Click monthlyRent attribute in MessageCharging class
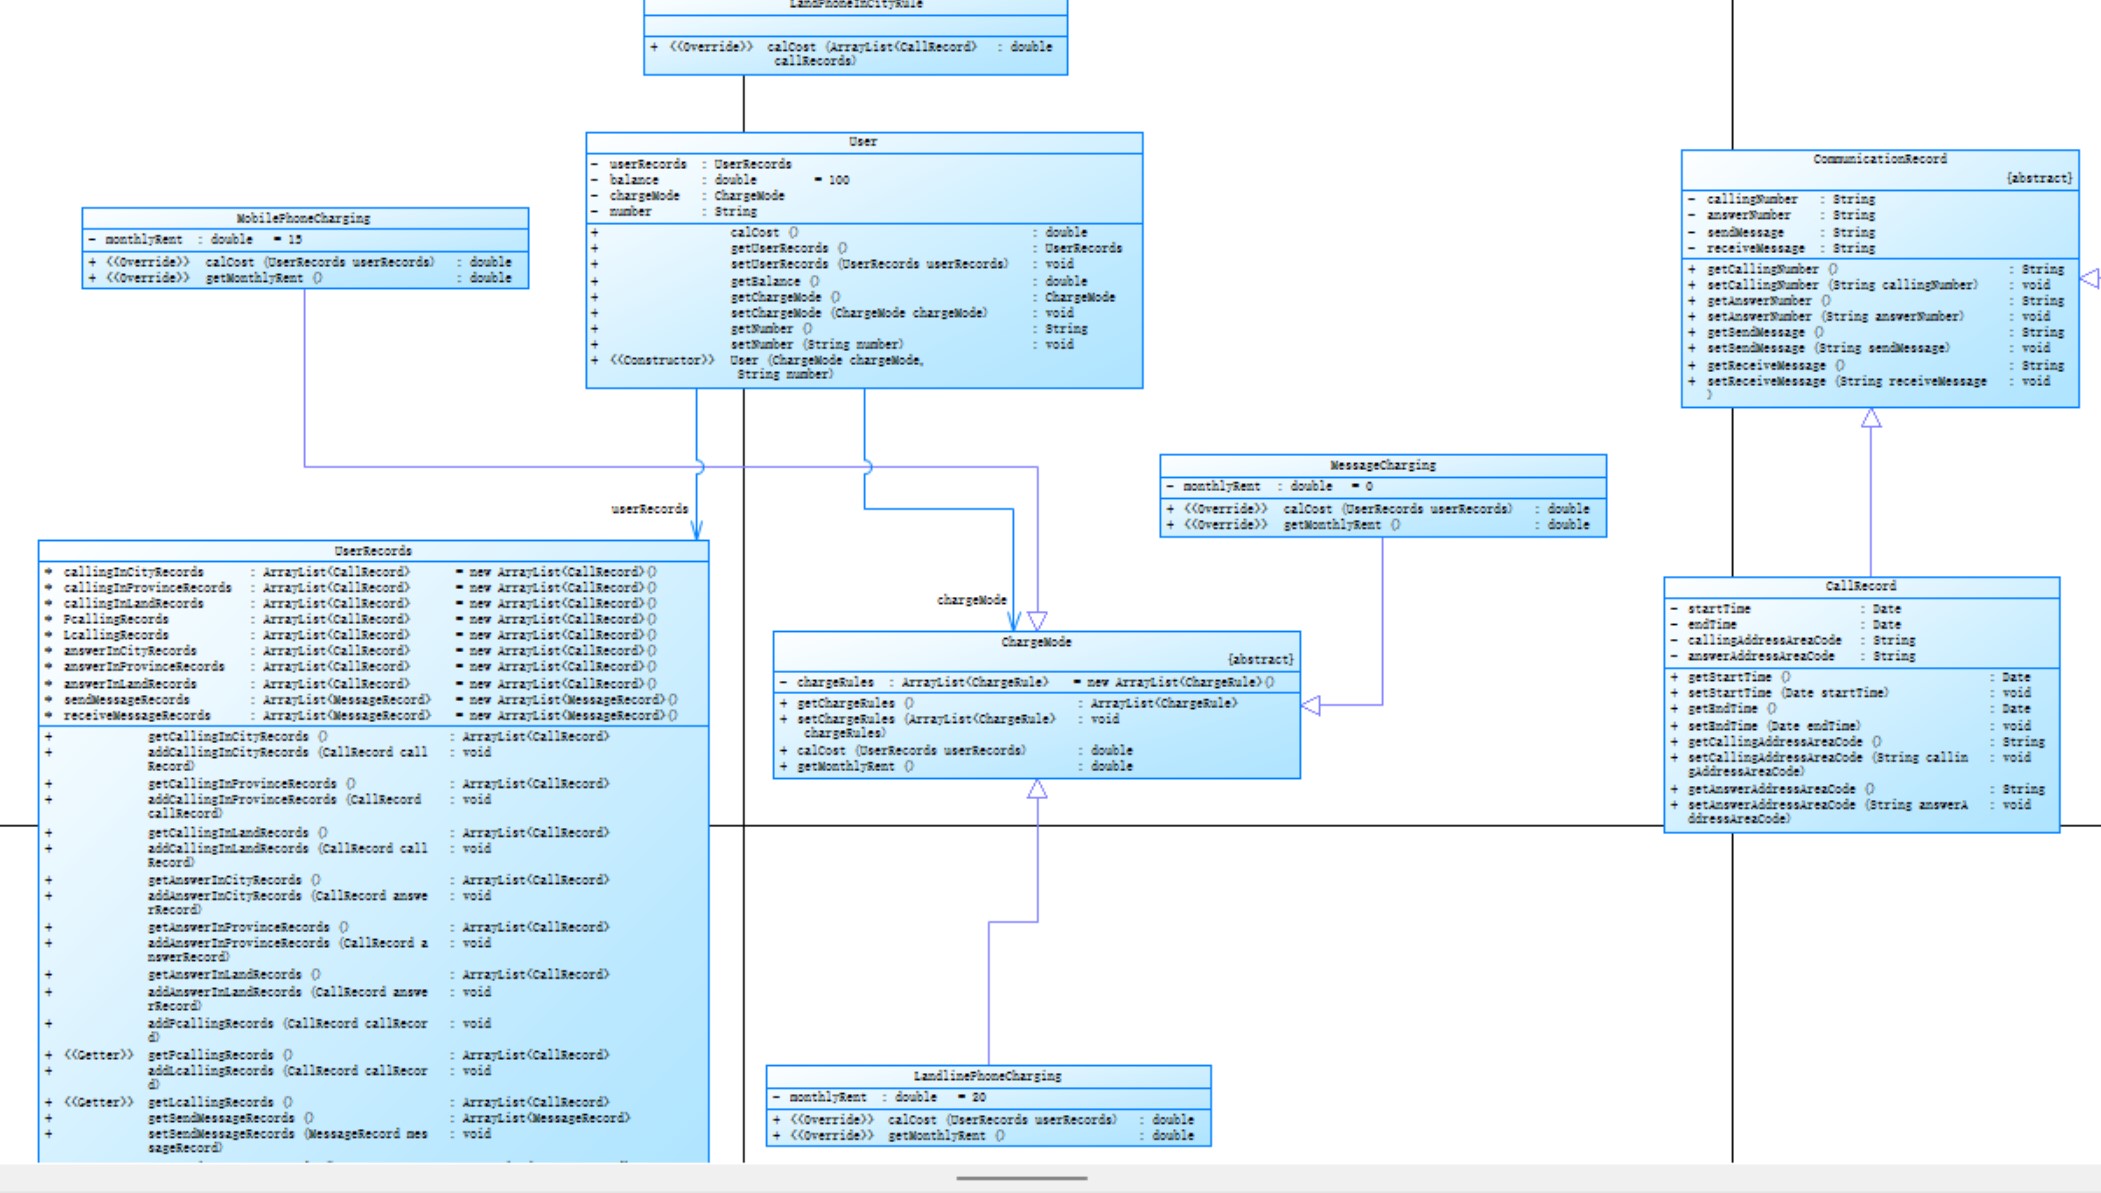Viewport: 2101px width, 1193px height. 1221,486
